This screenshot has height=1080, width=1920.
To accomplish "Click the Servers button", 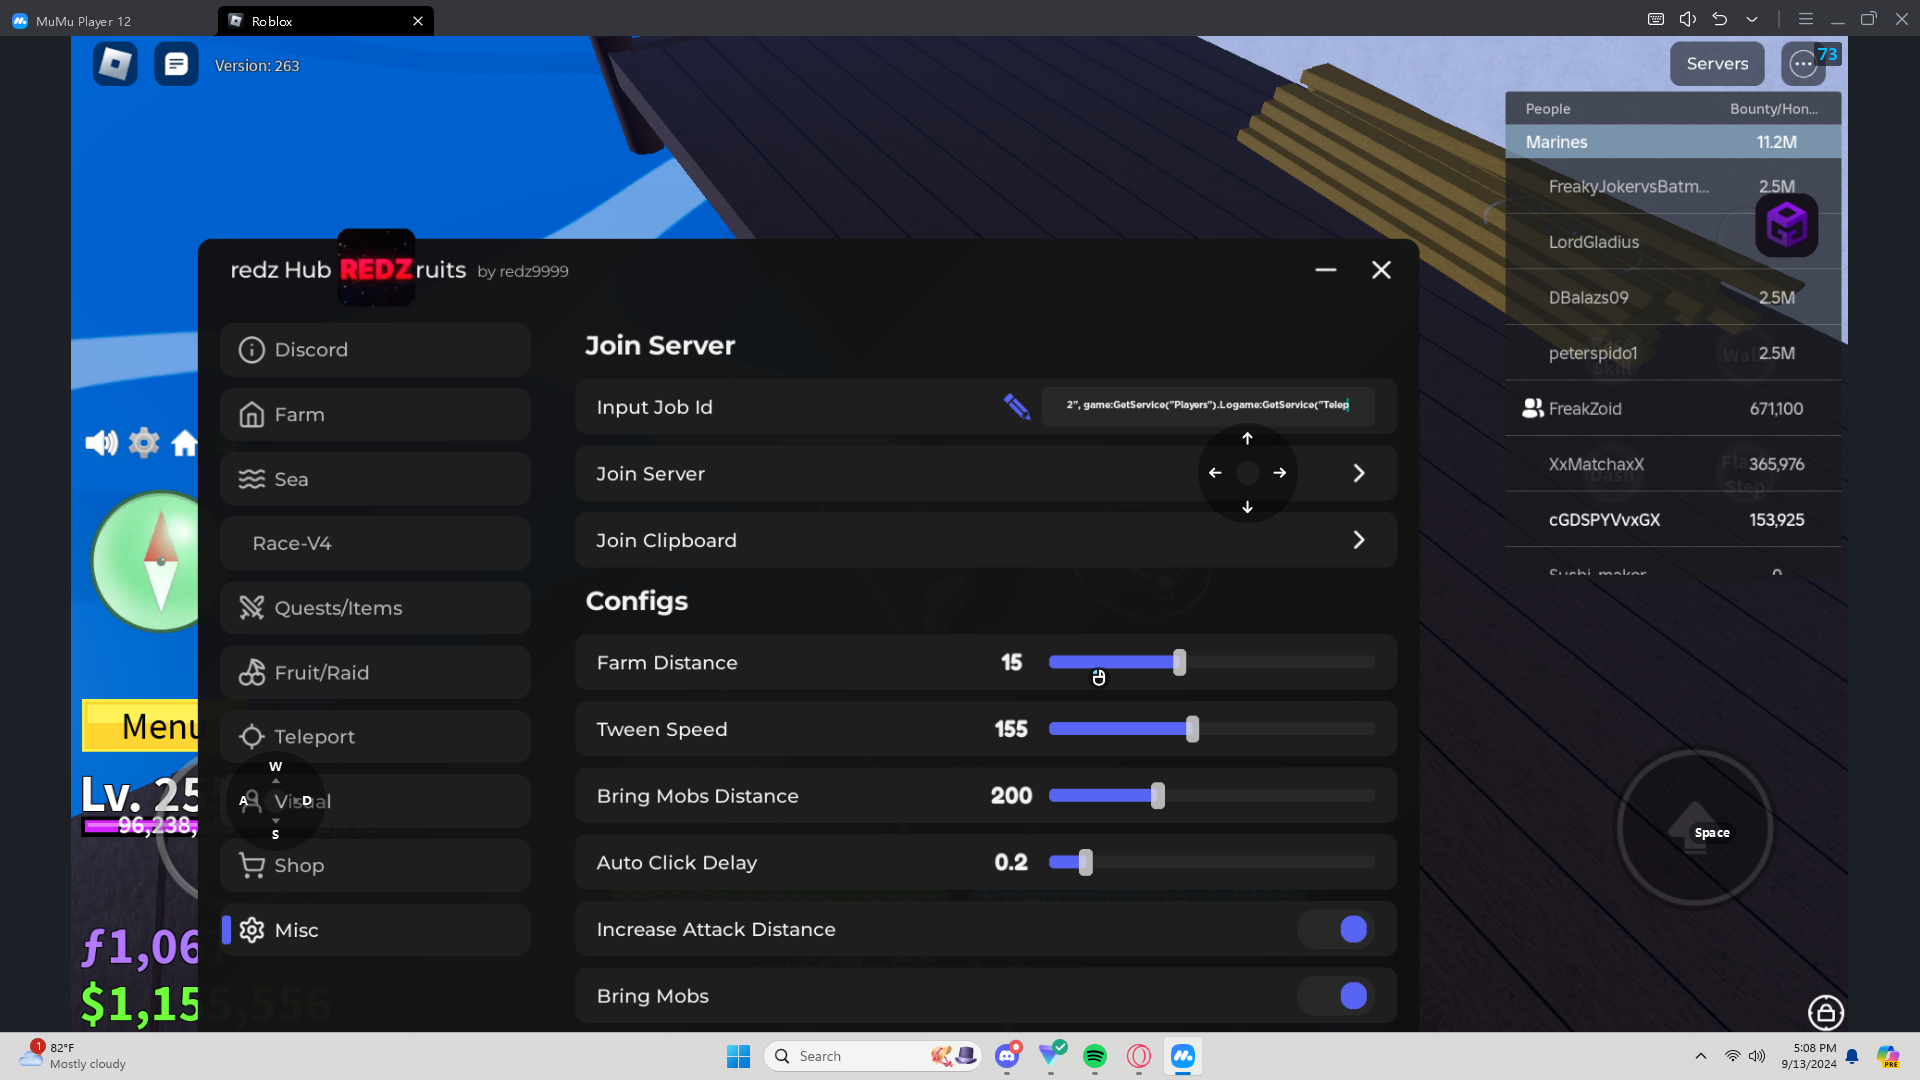I will (1717, 64).
